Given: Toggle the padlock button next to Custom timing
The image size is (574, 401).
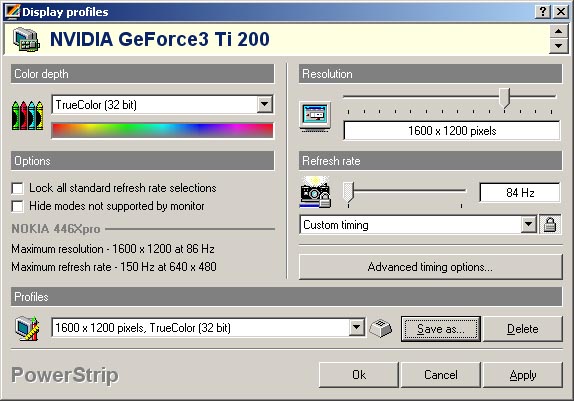Looking at the screenshot, I should (x=550, y=224).
